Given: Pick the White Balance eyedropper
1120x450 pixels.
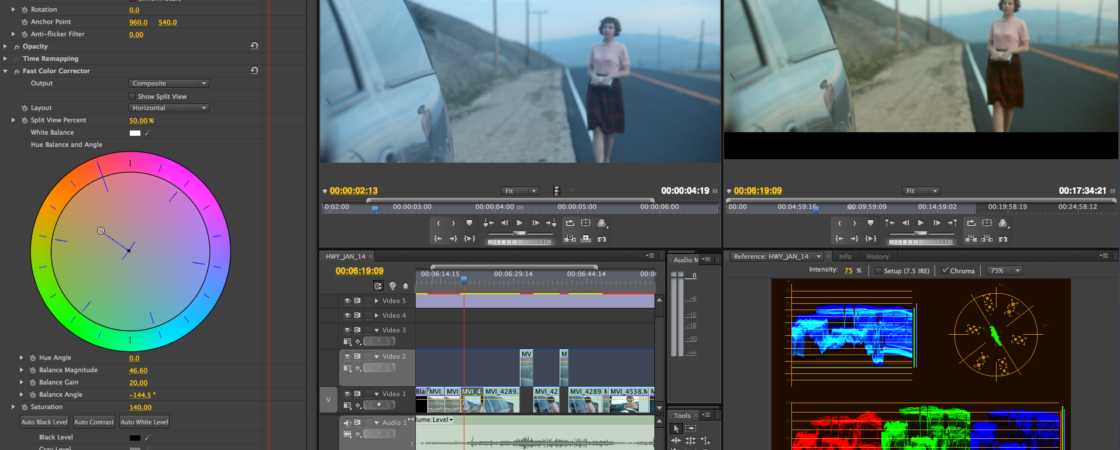Looking at the screenshot, I should click(149, 133).
